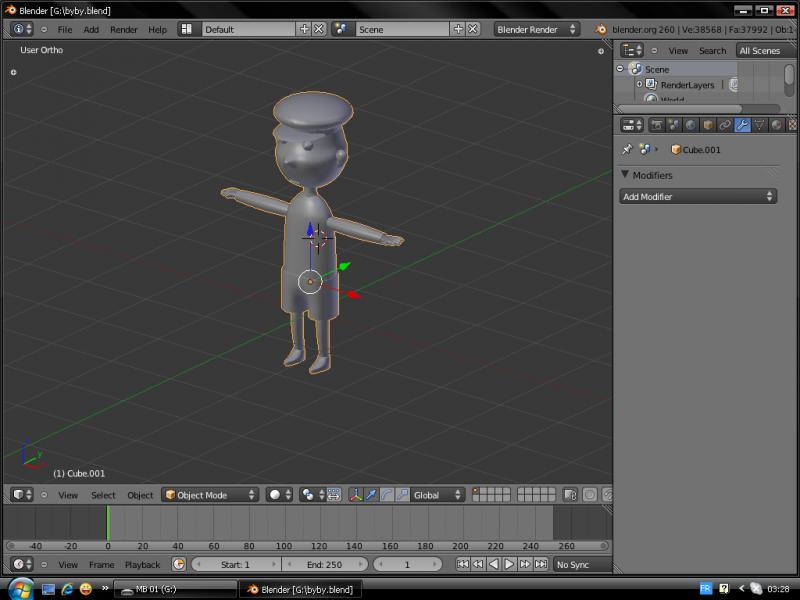Screen dimensions: 800x600
Task: Open the Outliner editor type selector
Action: click(632, 51)
